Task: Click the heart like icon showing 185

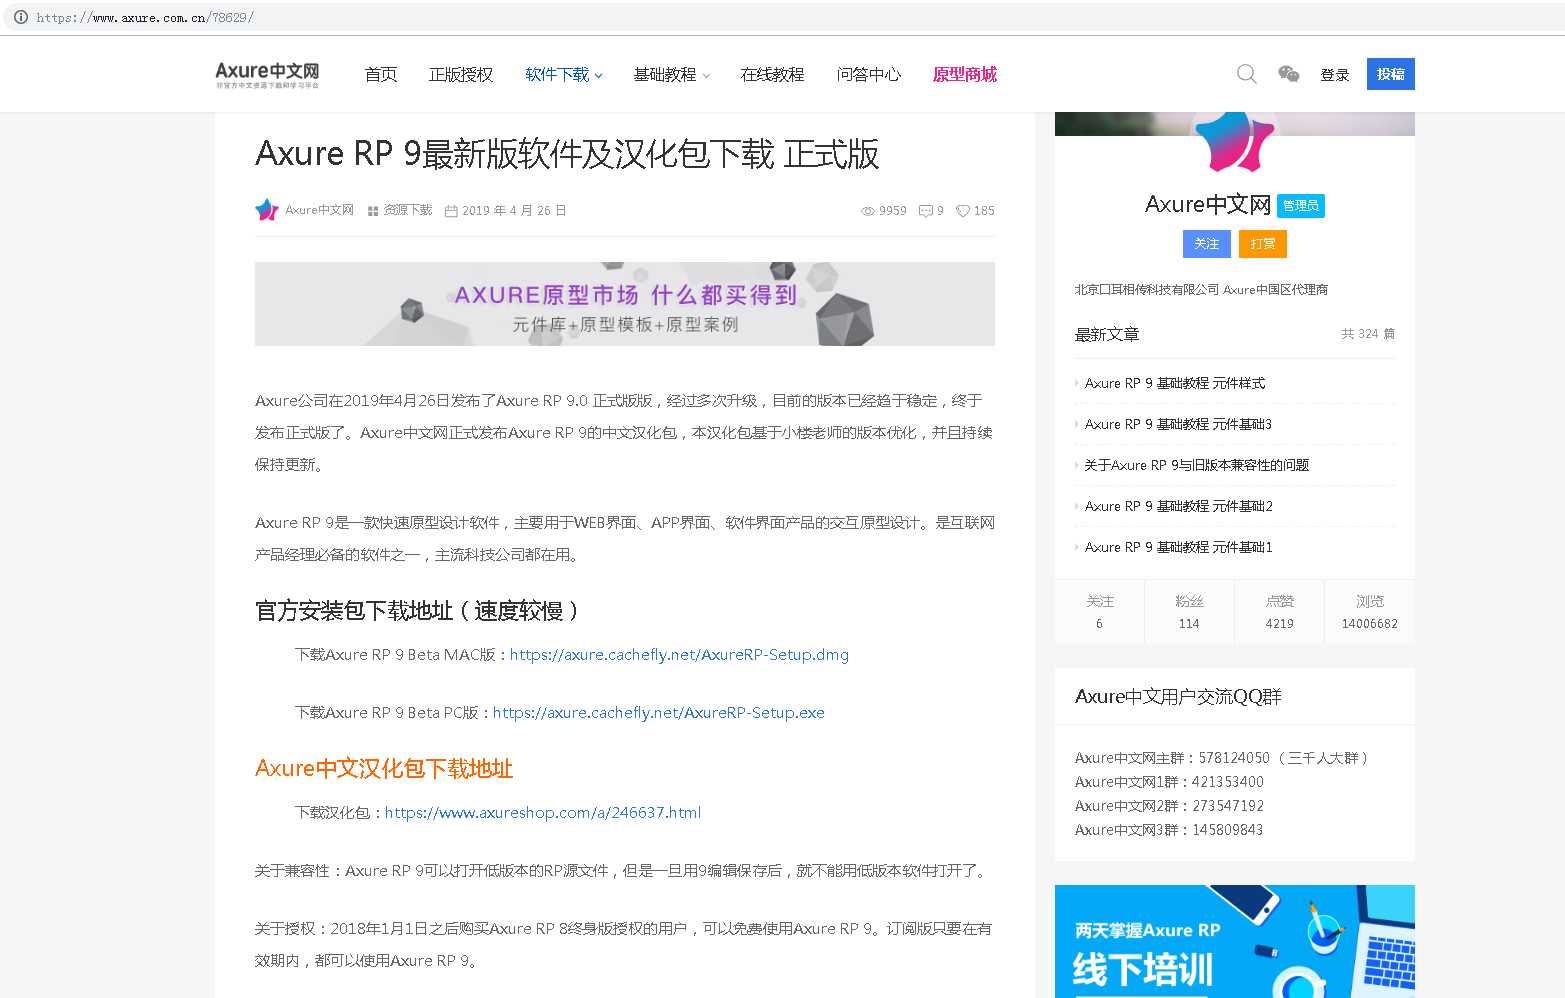Action: click(963, 211)
